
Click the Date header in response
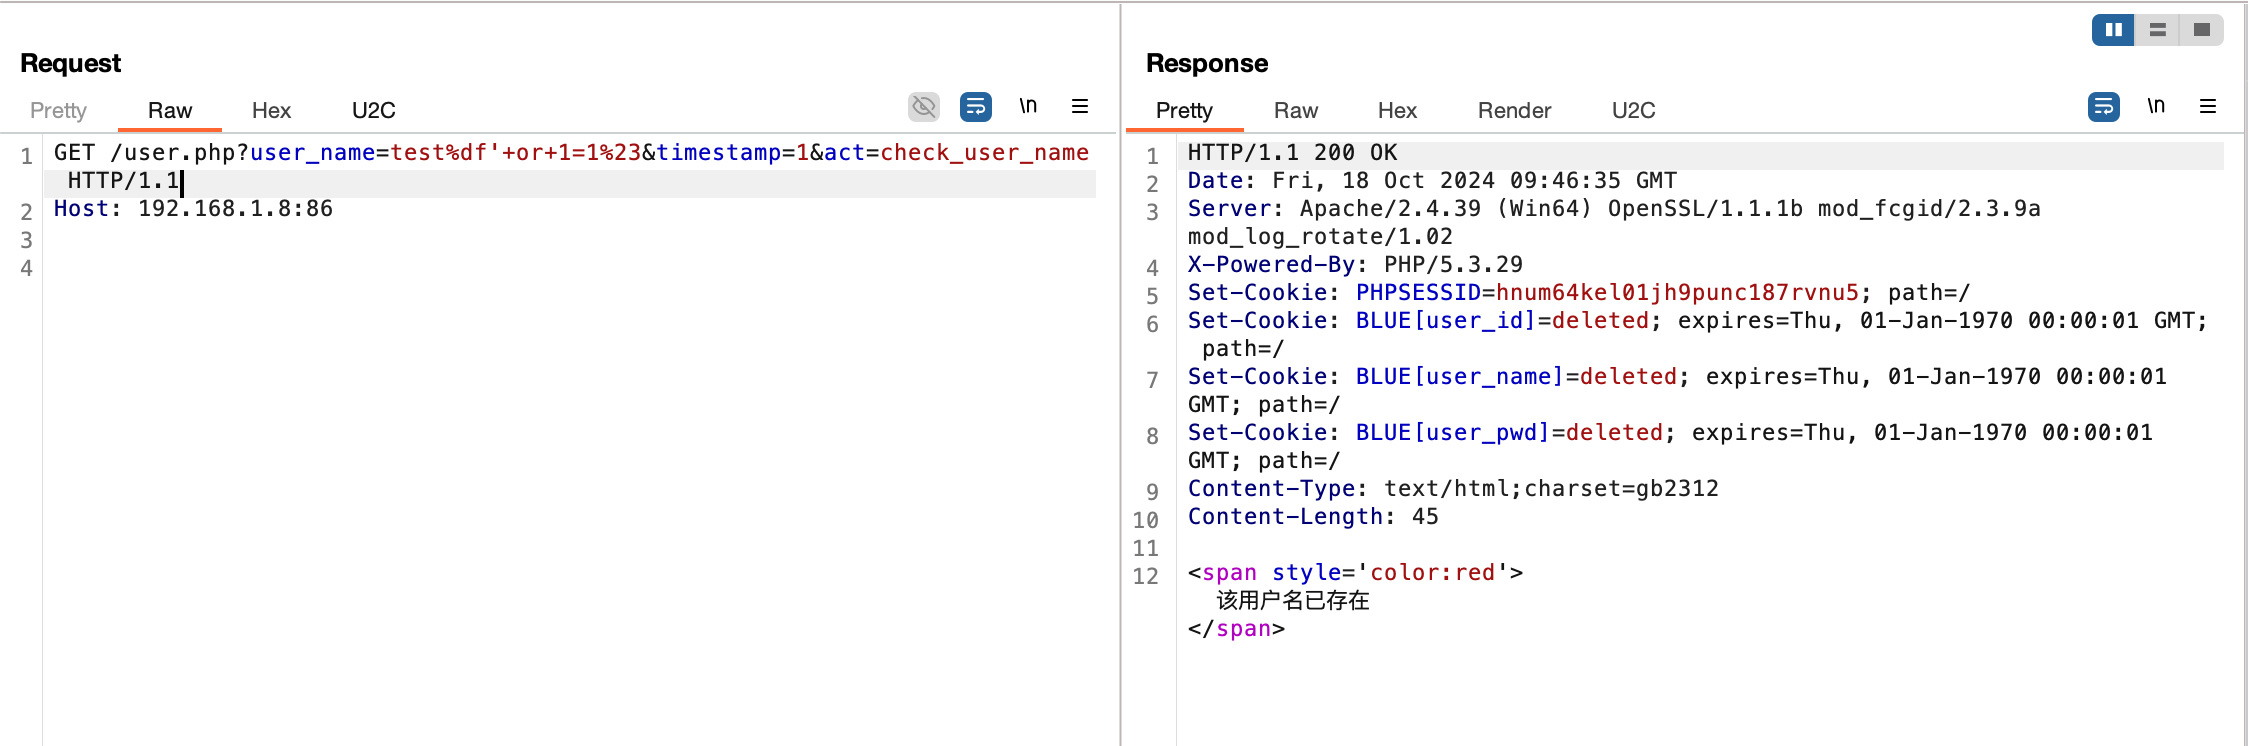pos(1432,180)
